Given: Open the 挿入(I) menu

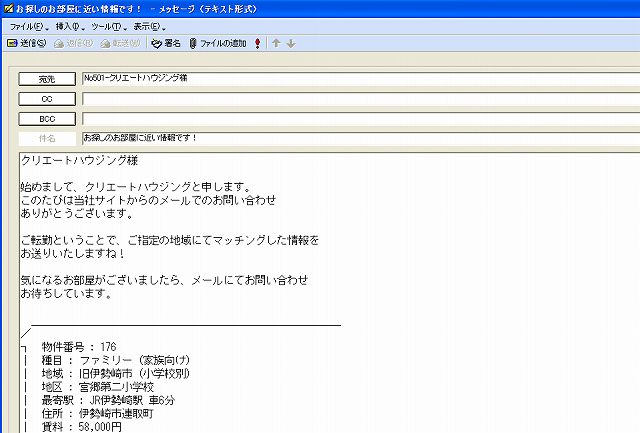Looking at the screenshot, I should tap(70, 27).
